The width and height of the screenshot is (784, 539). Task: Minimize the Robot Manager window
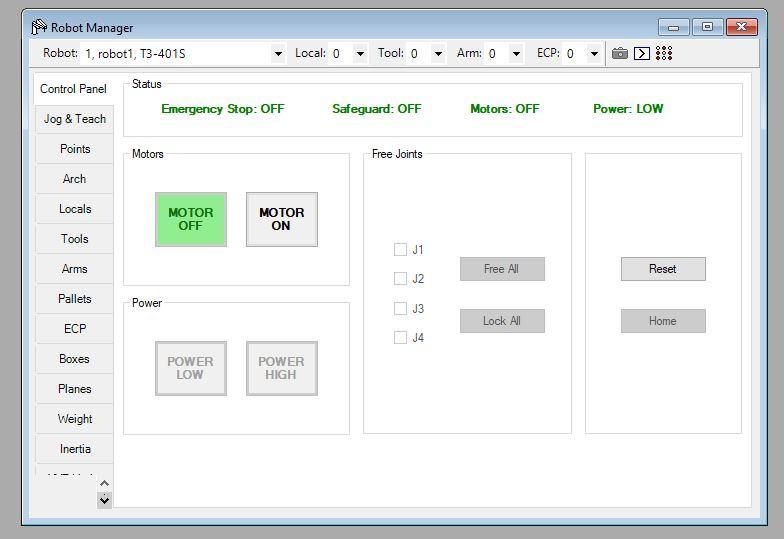[674, 27]
